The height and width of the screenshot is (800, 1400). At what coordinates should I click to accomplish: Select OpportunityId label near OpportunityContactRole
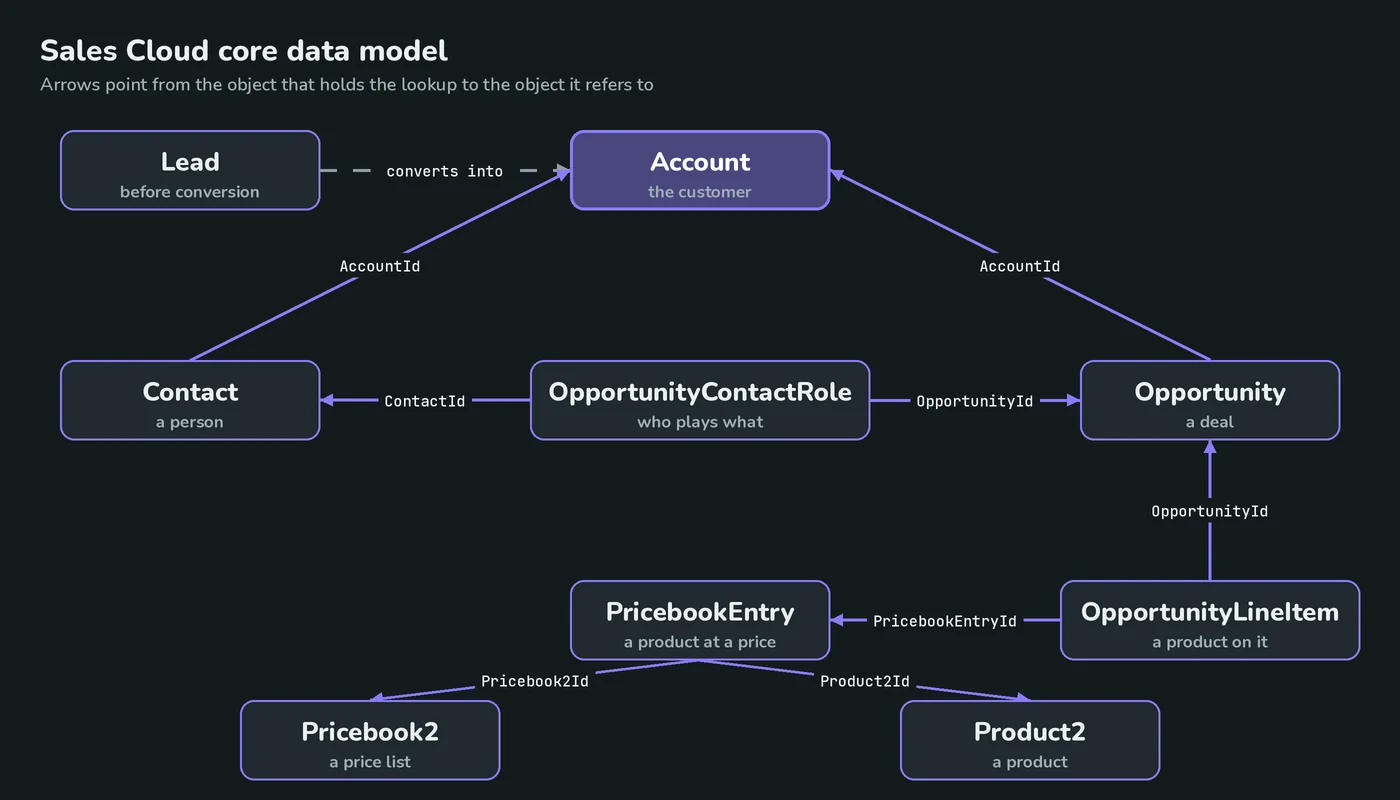(x=975, y=401)
